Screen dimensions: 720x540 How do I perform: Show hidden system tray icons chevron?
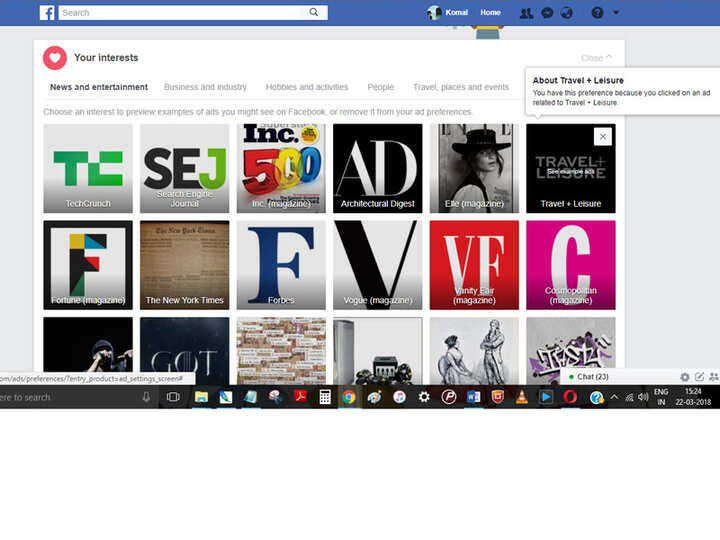[x=614, y=397]
